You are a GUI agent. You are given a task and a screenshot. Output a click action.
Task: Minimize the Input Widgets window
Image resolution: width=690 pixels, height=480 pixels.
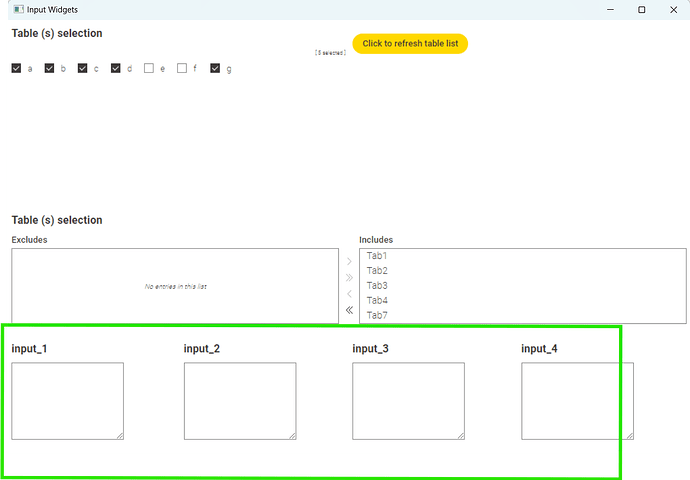pos(612,9)
